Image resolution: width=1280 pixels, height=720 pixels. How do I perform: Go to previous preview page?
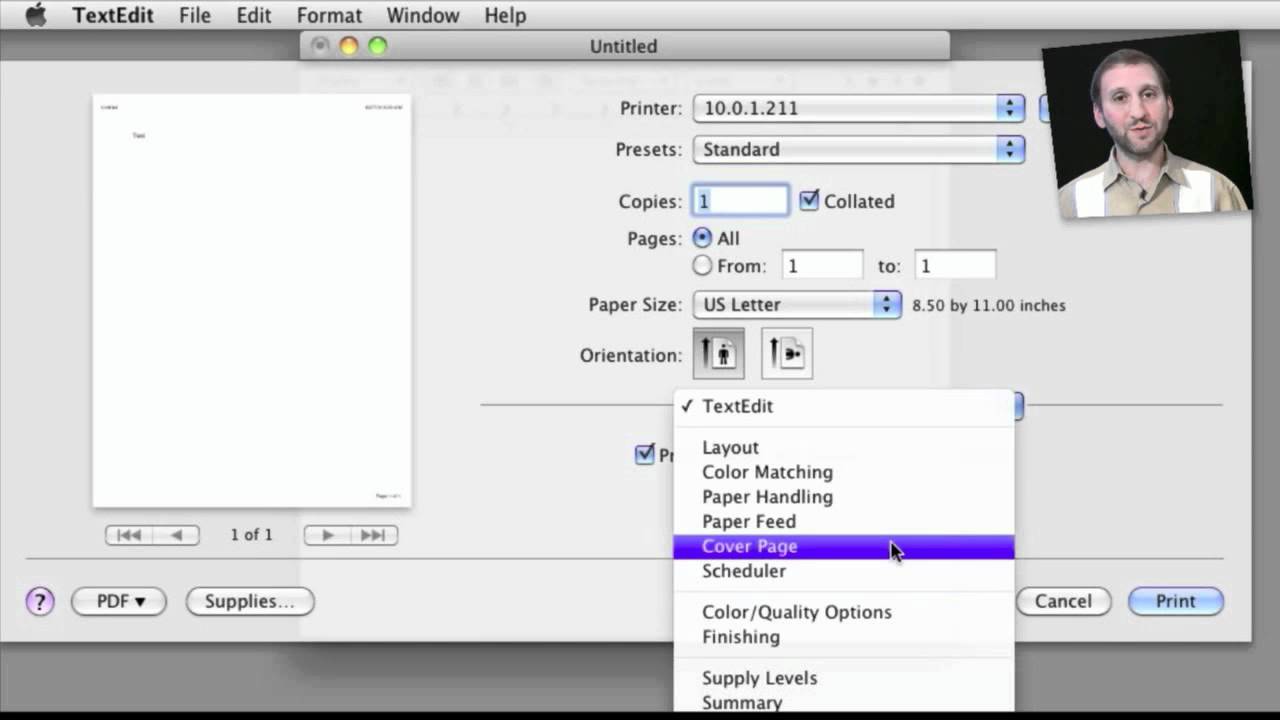pyautogui.click(x=176, y=535)
